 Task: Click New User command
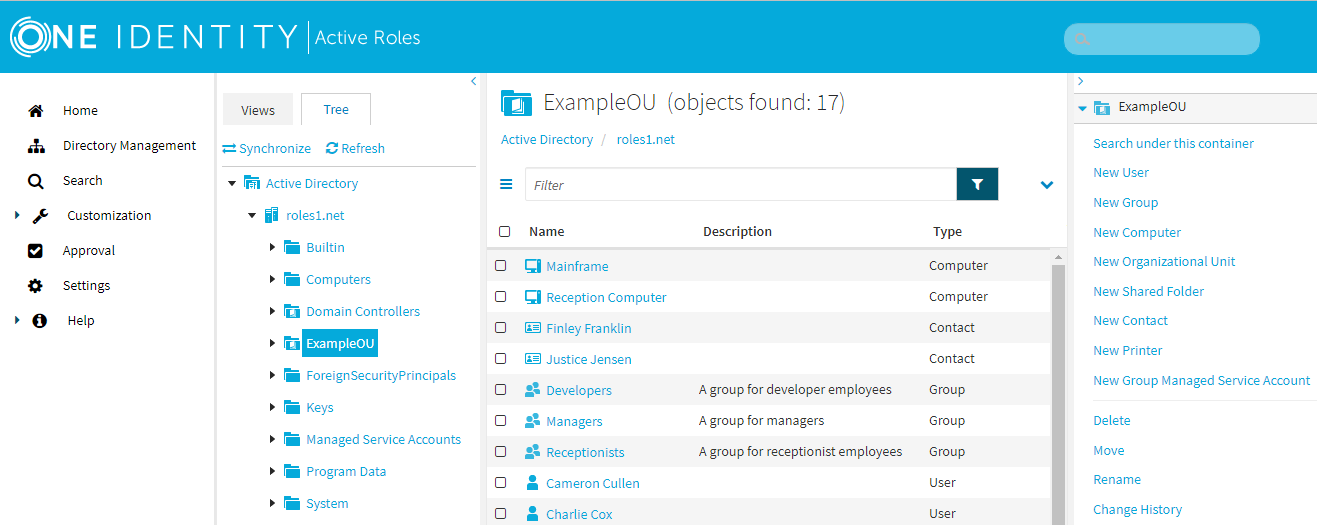tap(1121, 173)
